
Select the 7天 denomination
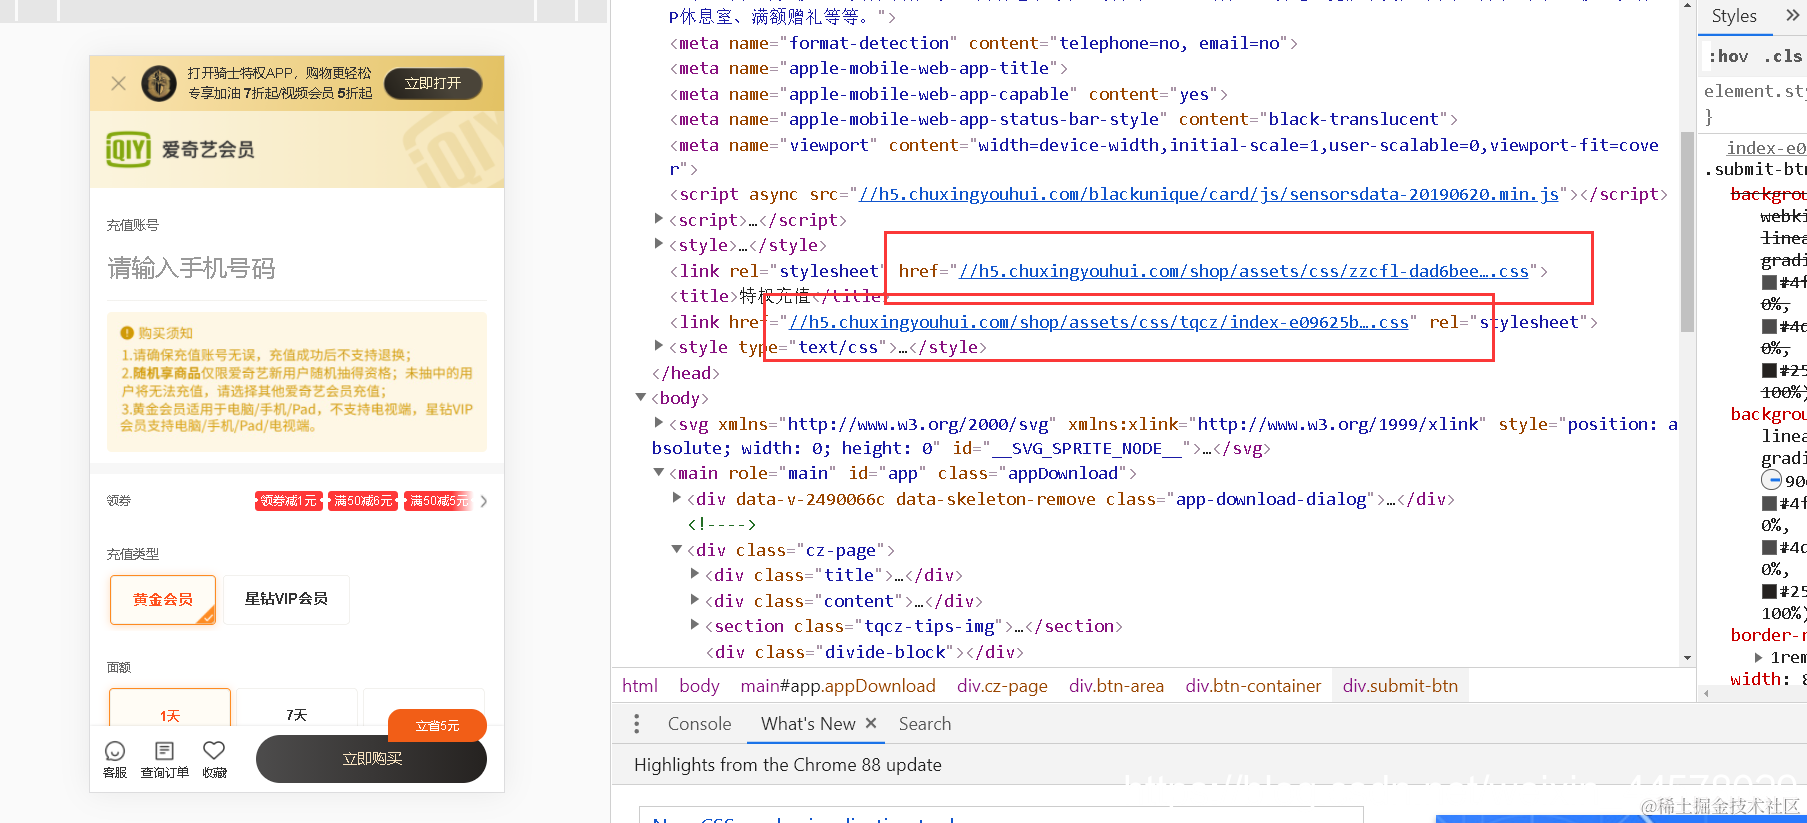click(x=296, y=708)
